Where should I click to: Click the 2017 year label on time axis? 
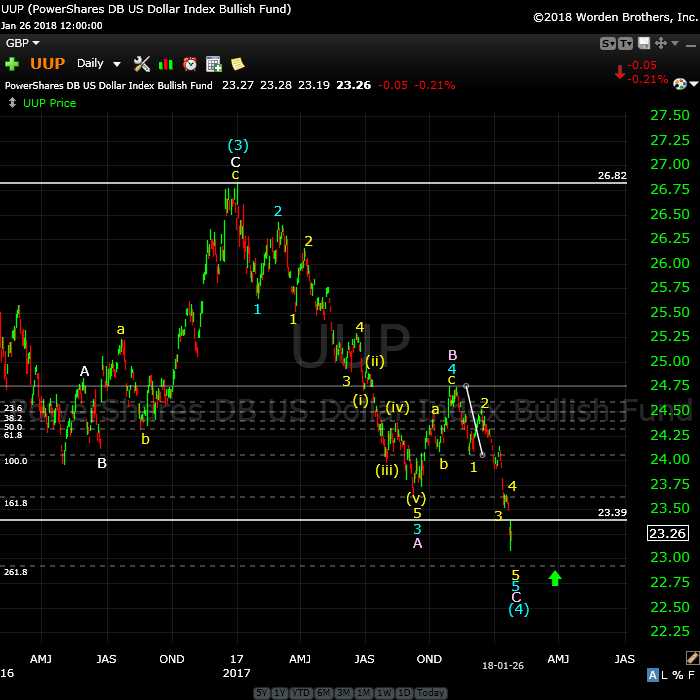[x=236, y=673]
